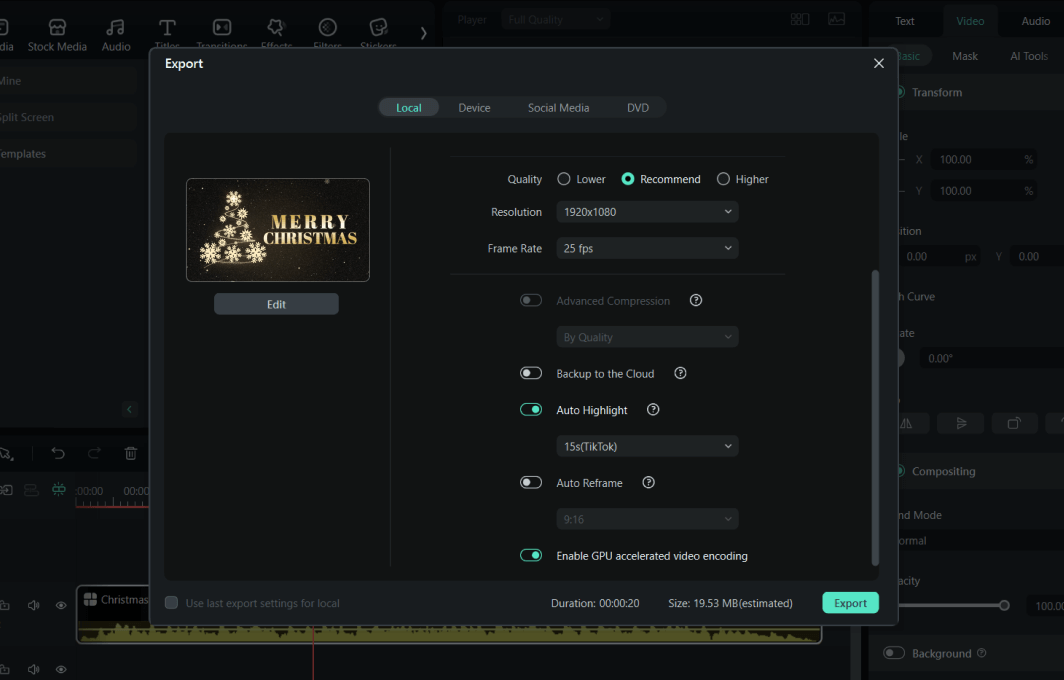Undo the last timeline action
Image resolution: width=1064 pixels, height=680 pixels.
58,453
